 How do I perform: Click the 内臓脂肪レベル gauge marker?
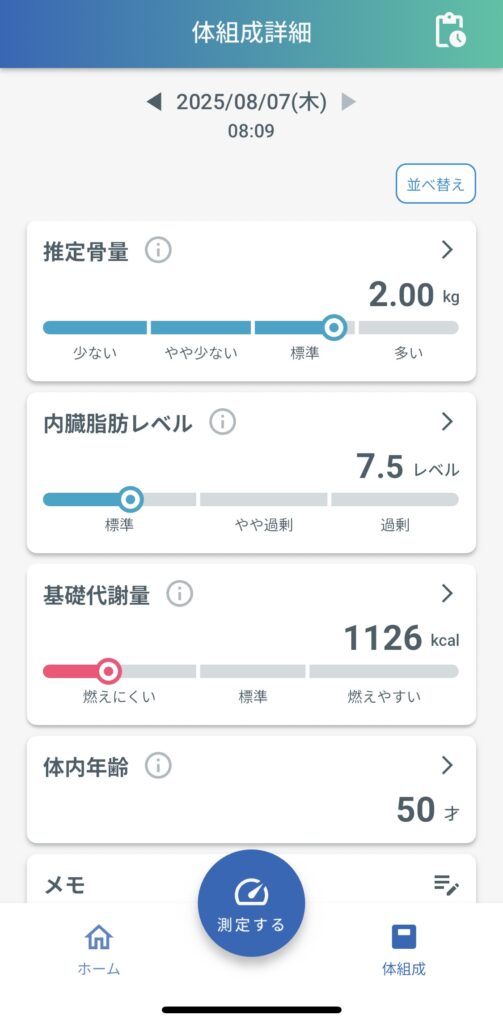131,500
